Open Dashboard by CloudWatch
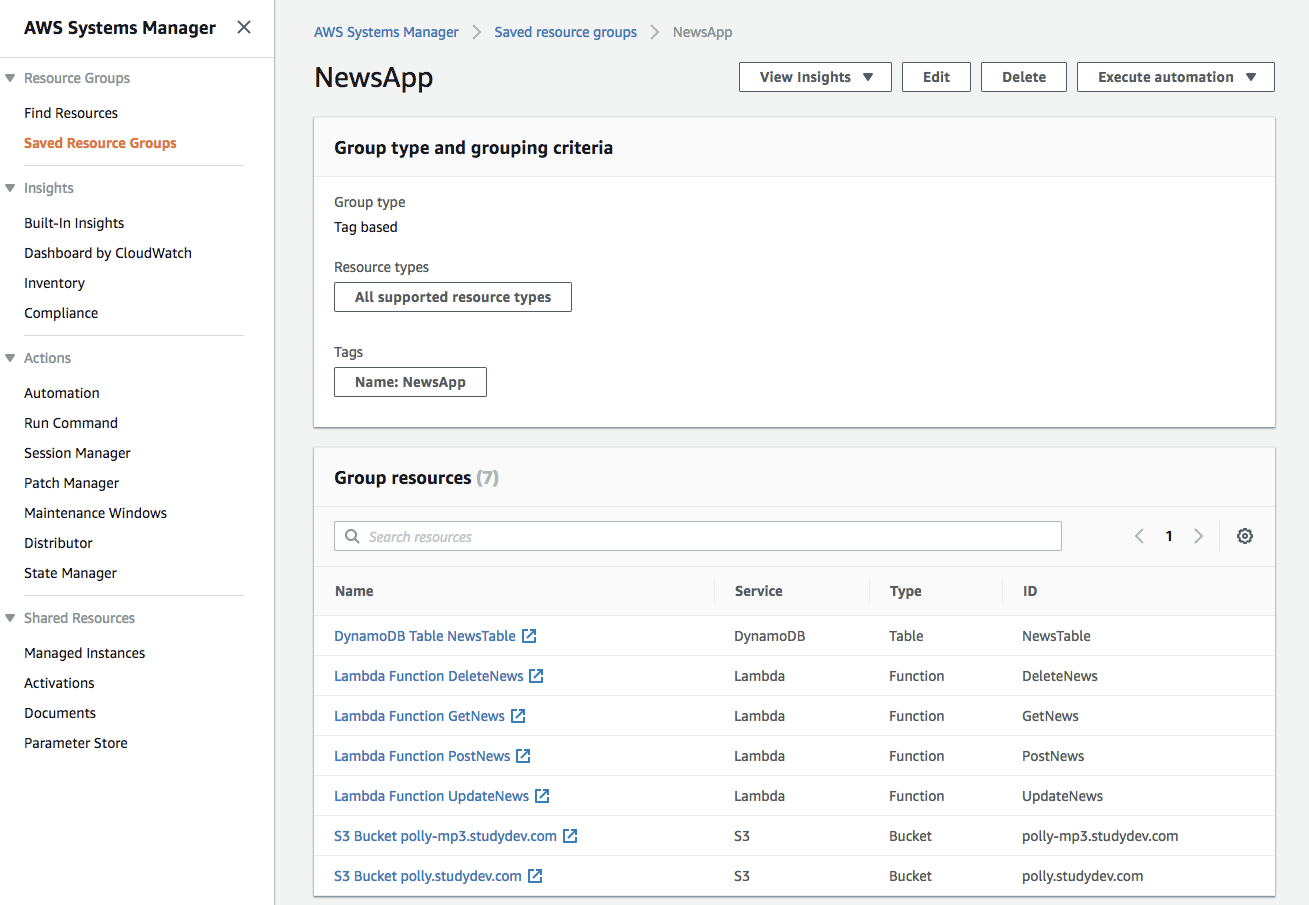 coord(108,253)
